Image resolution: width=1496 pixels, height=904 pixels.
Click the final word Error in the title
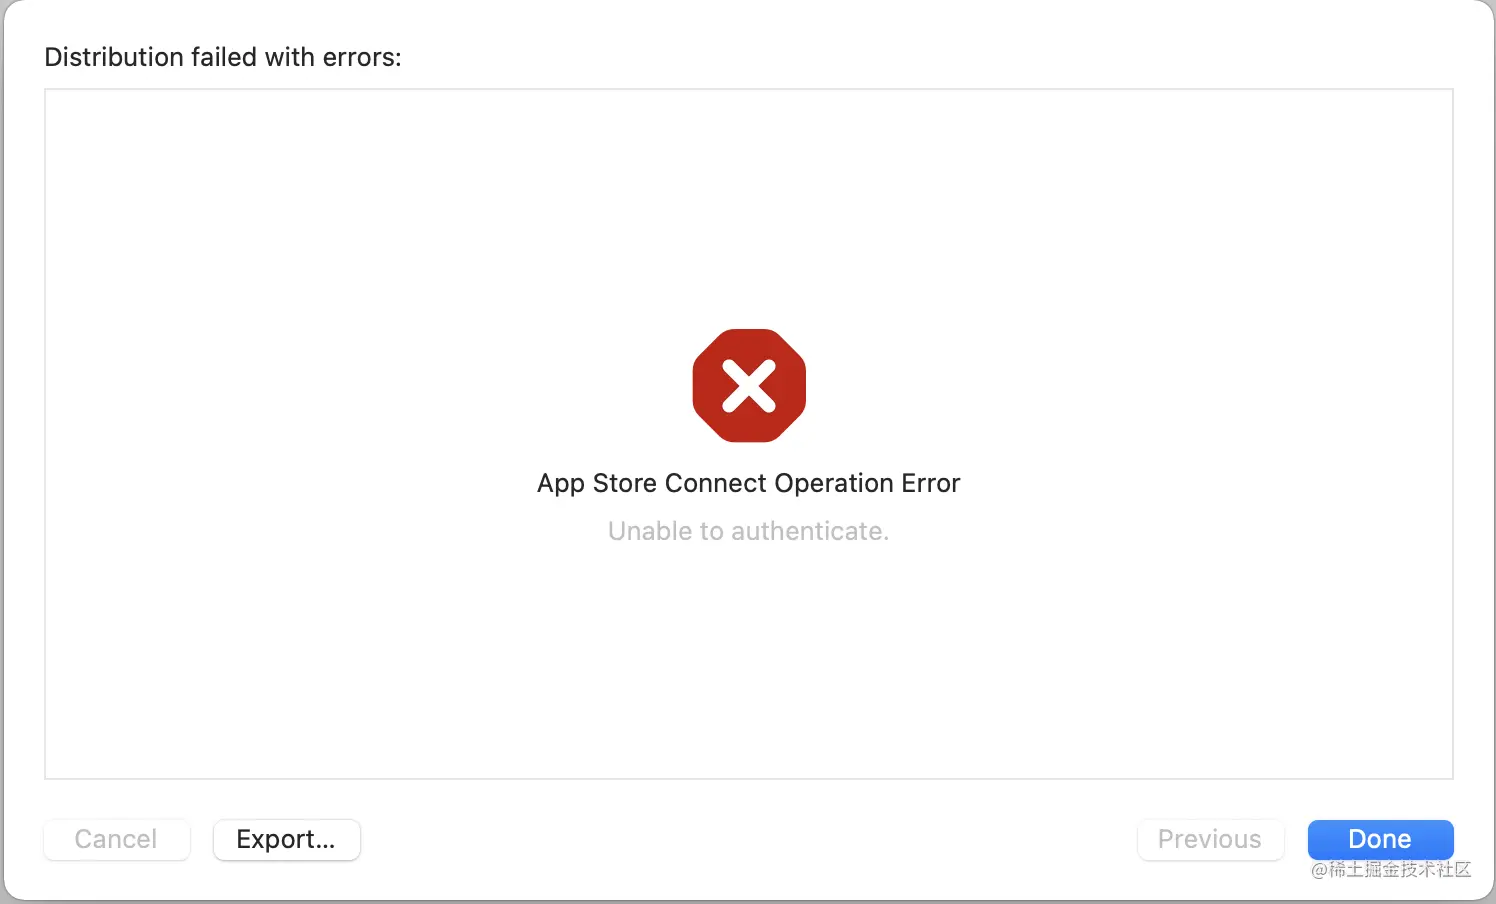[x=930, y=483]
